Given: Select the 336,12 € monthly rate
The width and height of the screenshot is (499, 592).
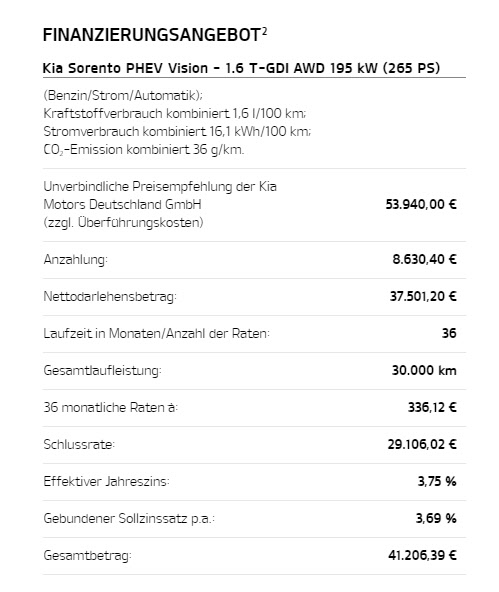Looking at the screenshot, I should (432, 407).
